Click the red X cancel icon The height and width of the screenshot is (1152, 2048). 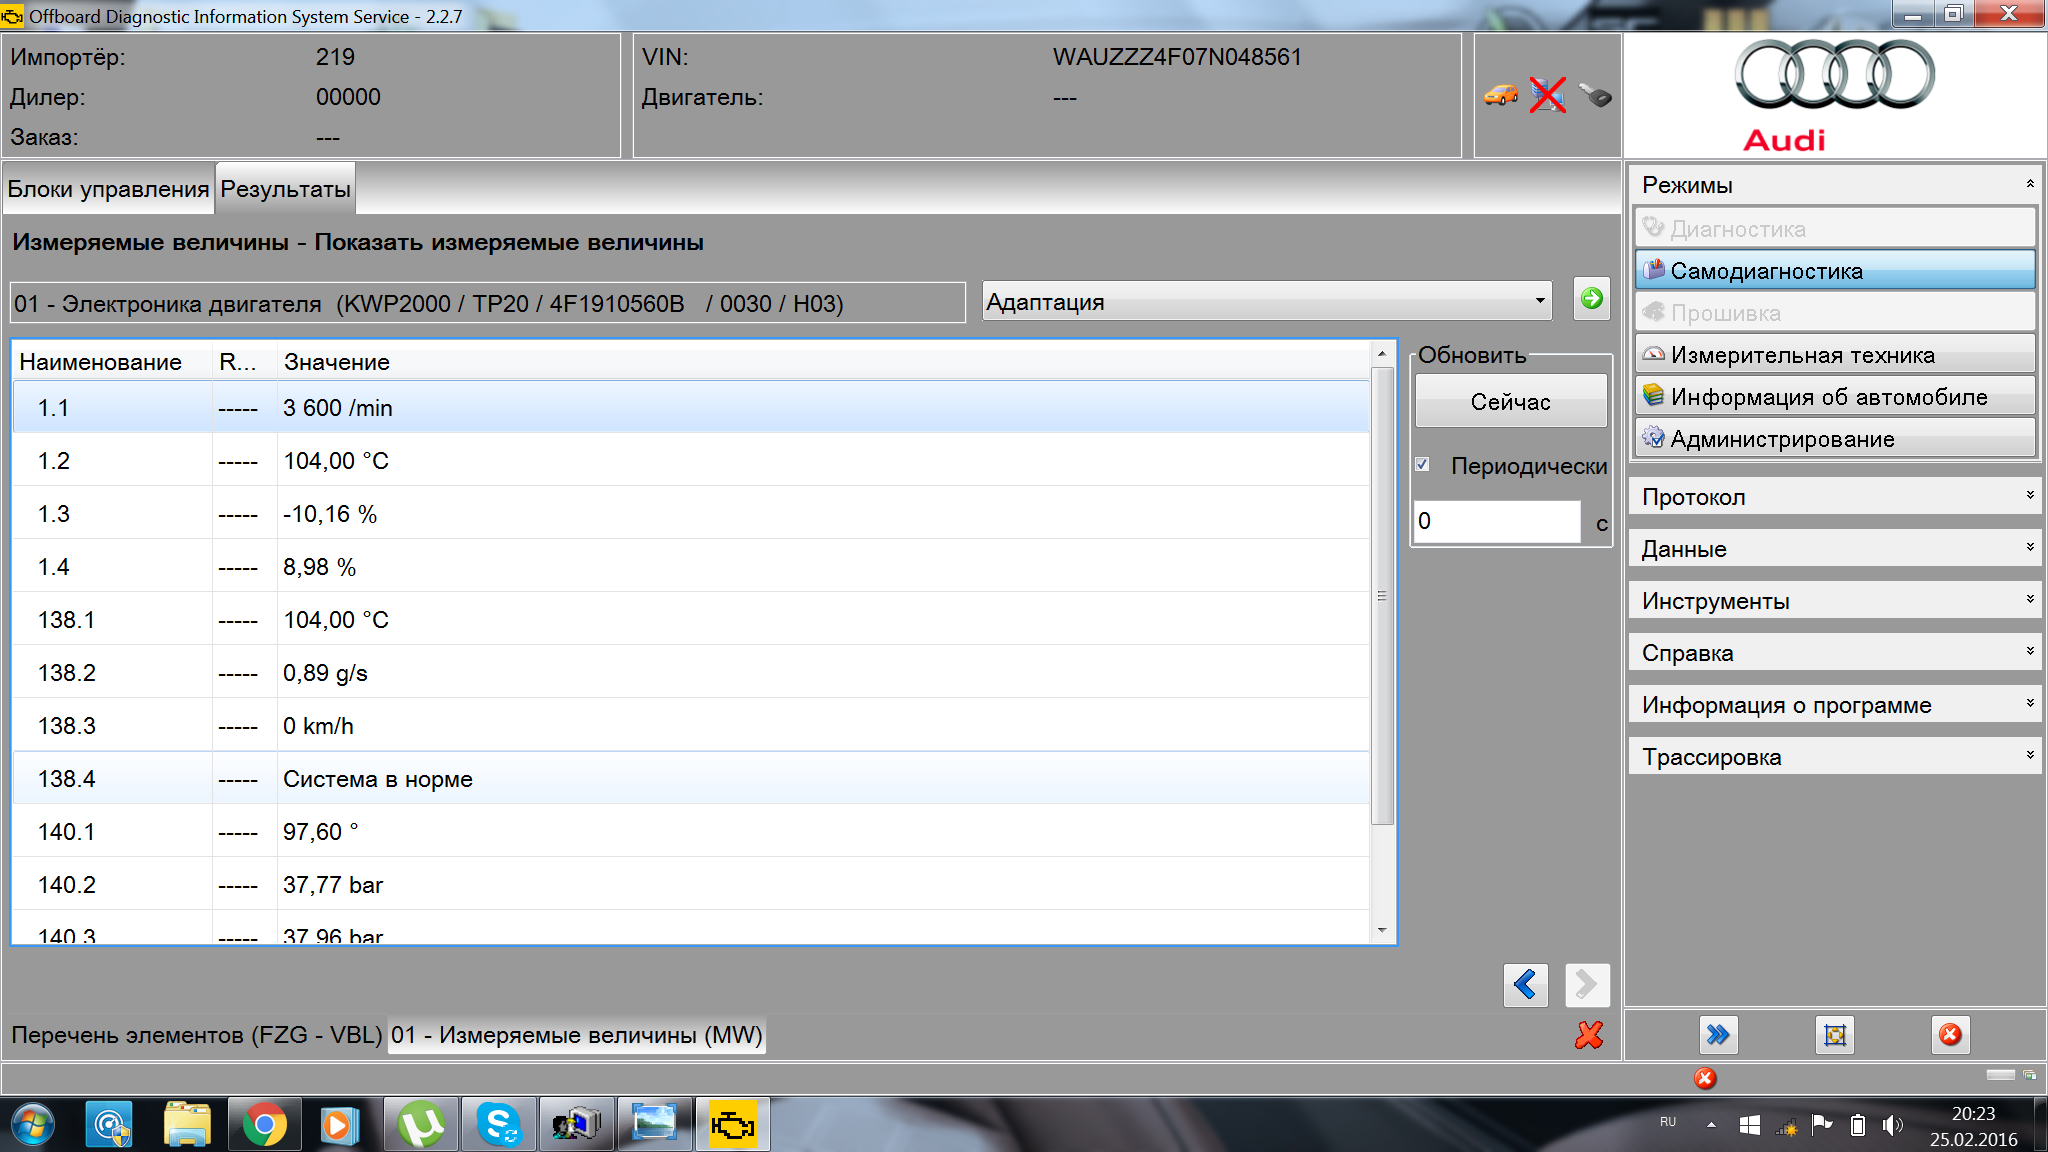click(1588, 1035)
